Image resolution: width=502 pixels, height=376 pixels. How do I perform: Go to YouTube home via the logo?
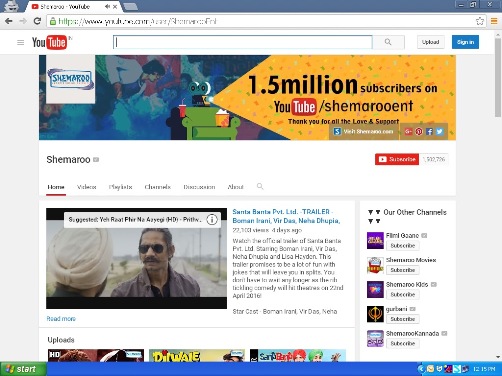tap(49, 43)
